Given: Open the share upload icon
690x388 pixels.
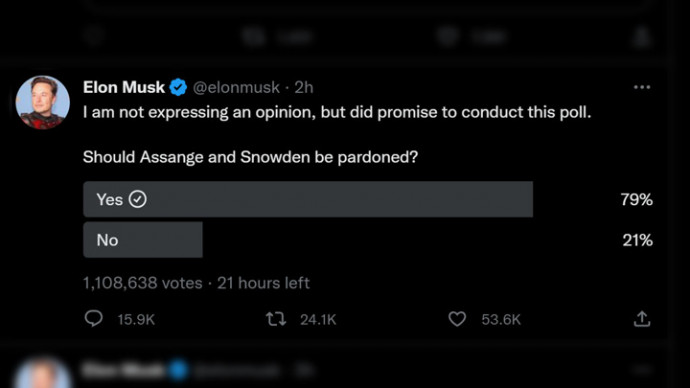Looking at the screenshot, I should click(x=642, y=318).
